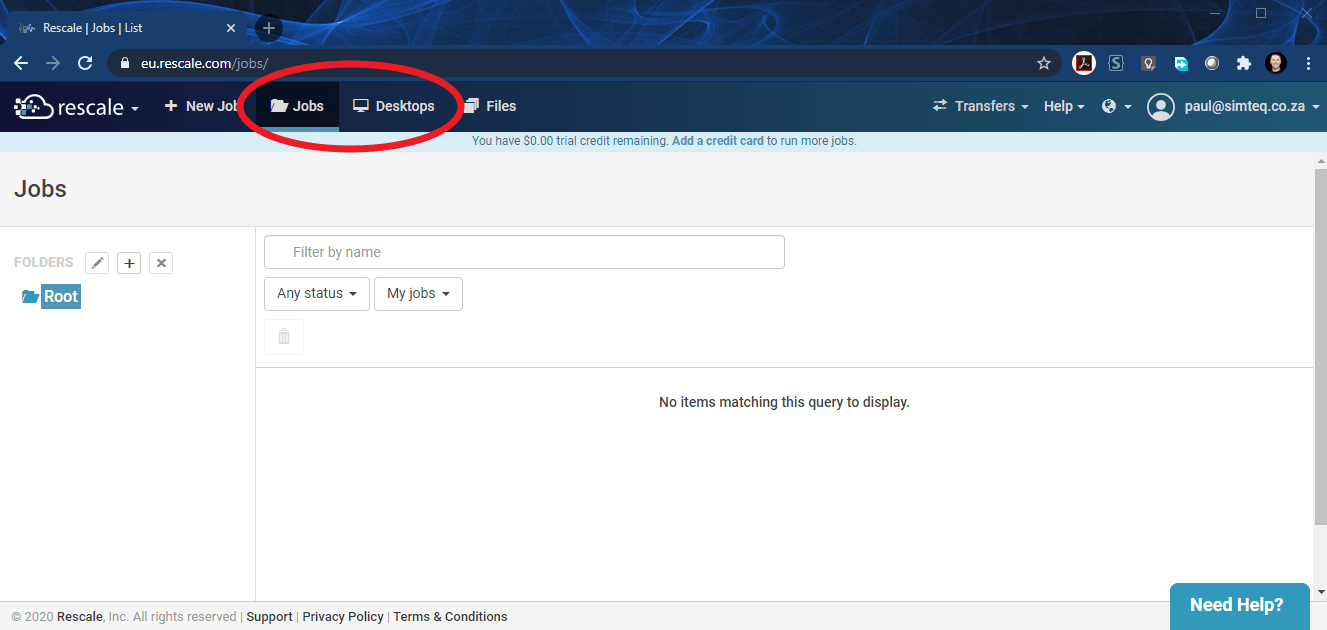
Task: Open the Help menu
Action: point(1064,106)
